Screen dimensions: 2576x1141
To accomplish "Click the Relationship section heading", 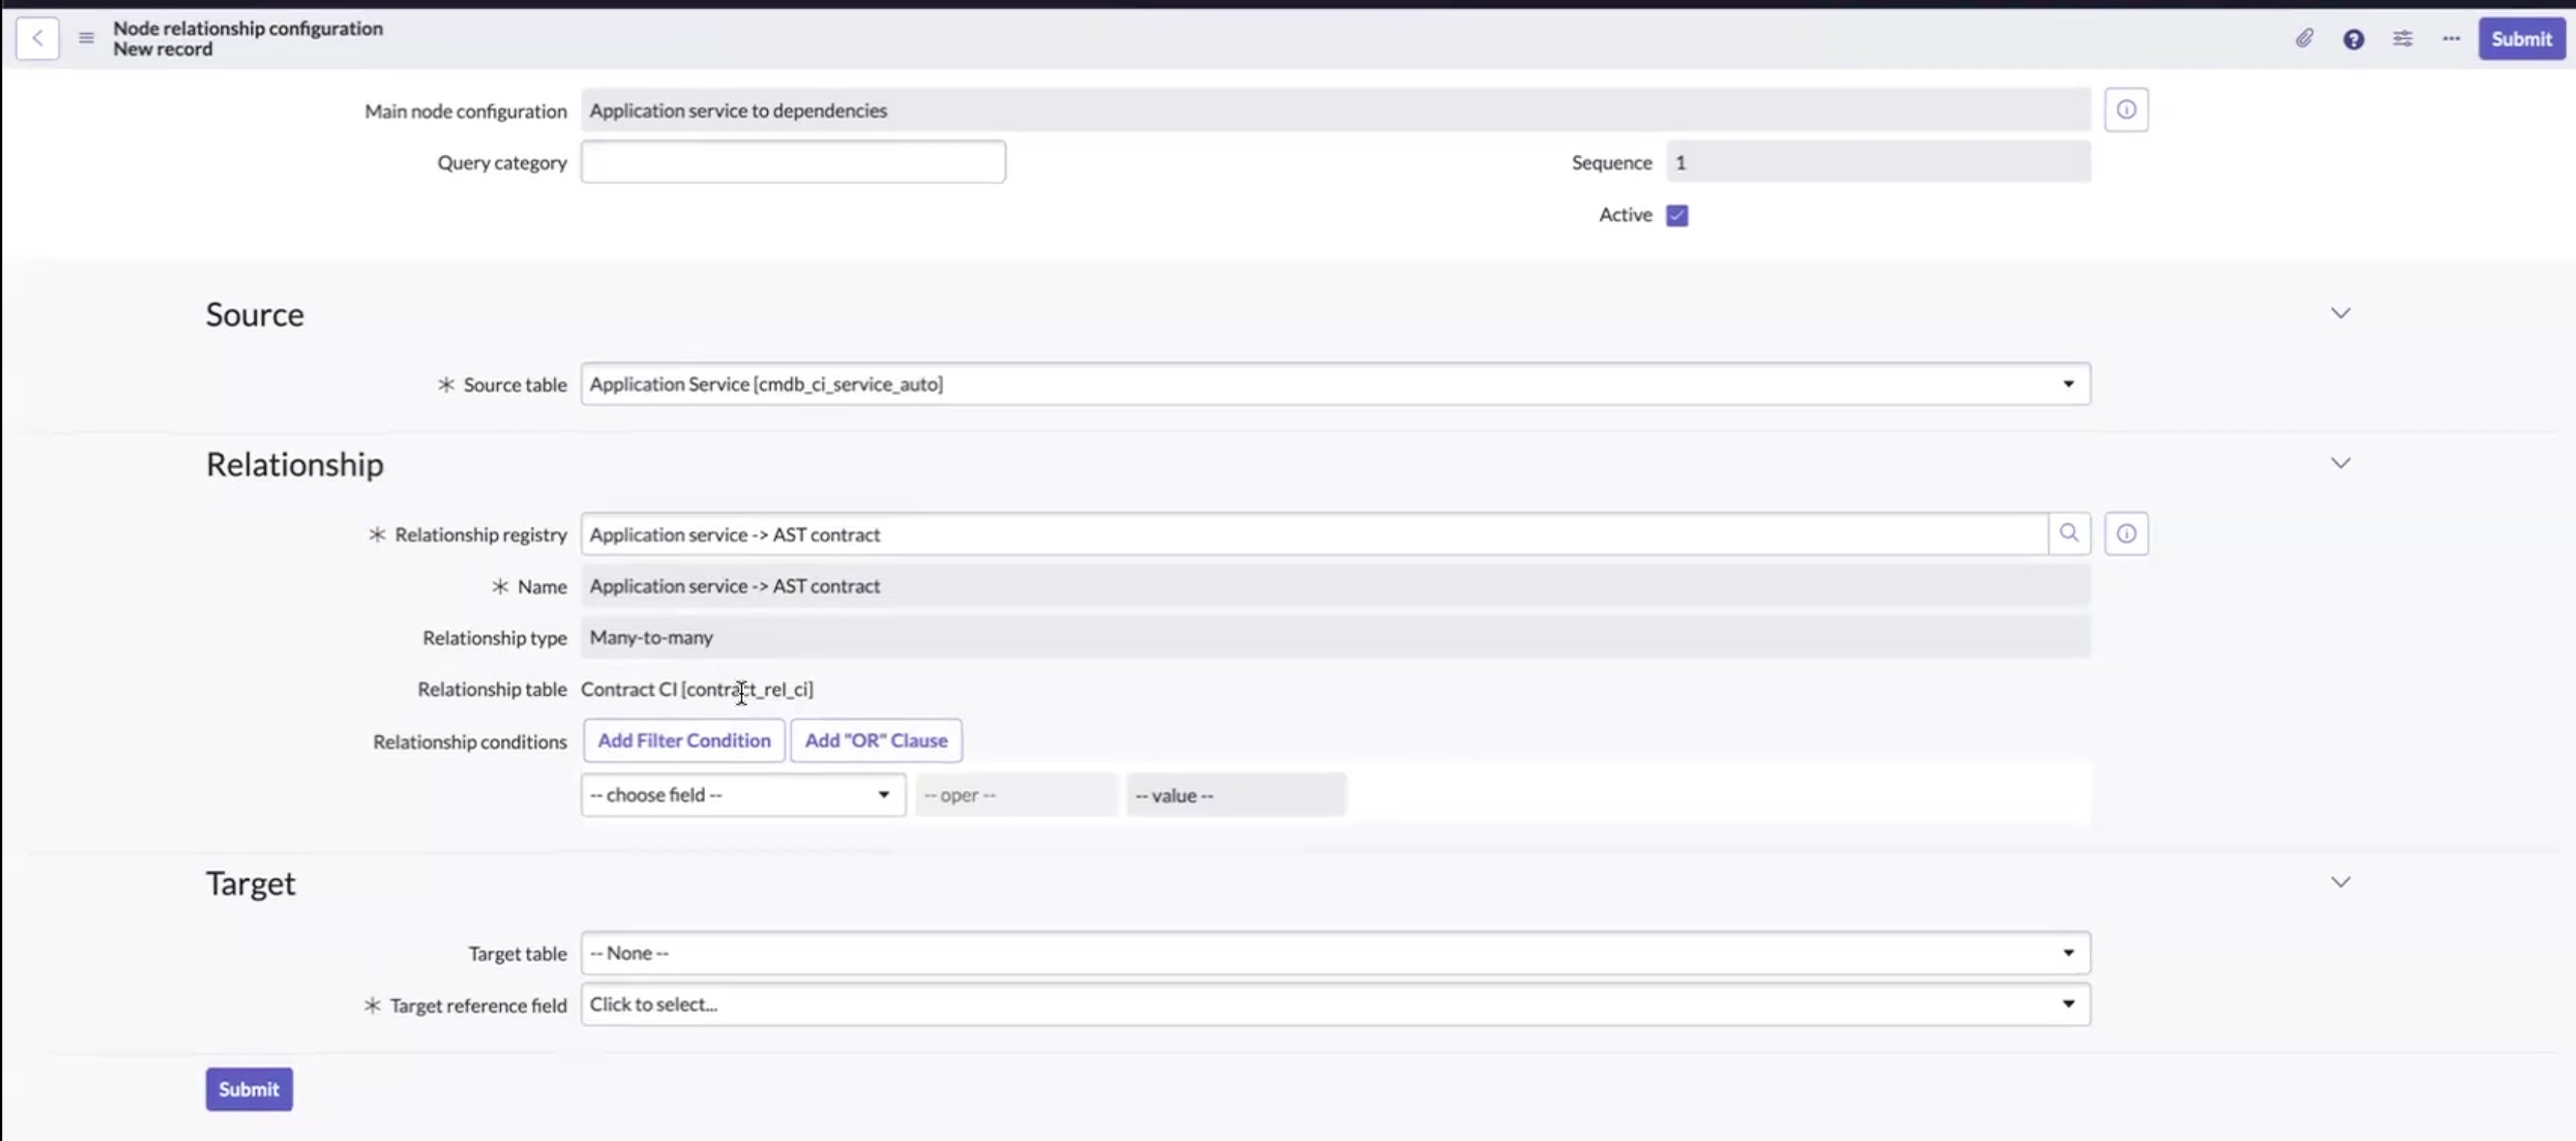I will pos(295,464).
